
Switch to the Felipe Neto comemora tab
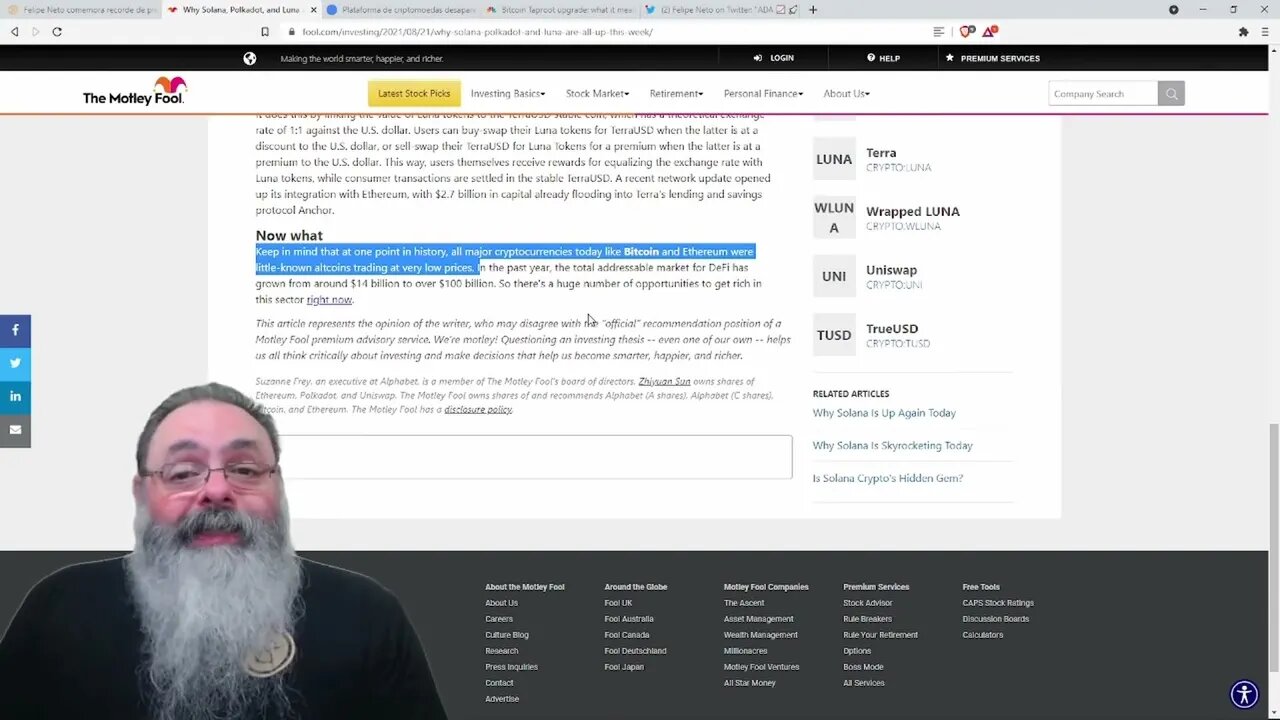click(82, 10)
